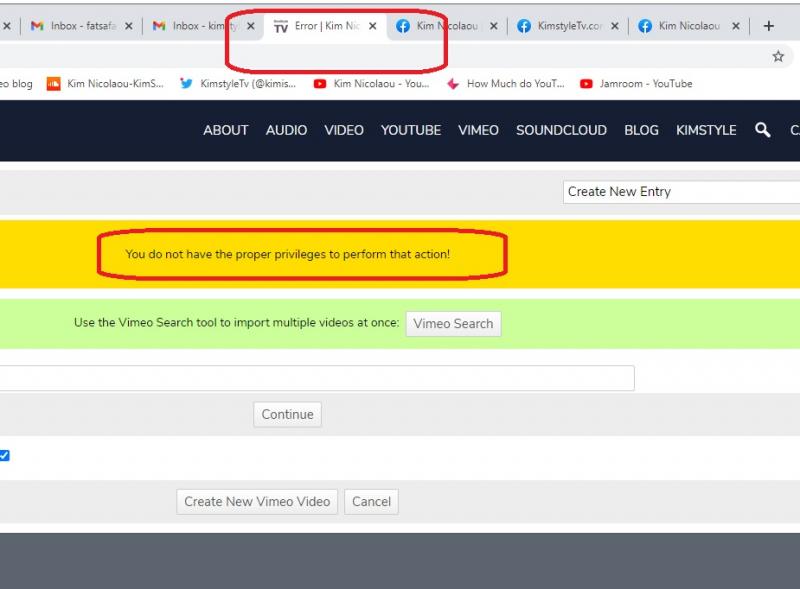Screen dimensions: 800x589
Task: Switch to the Inbox - fatsafa Gmail tab
Action: (78, 27)
